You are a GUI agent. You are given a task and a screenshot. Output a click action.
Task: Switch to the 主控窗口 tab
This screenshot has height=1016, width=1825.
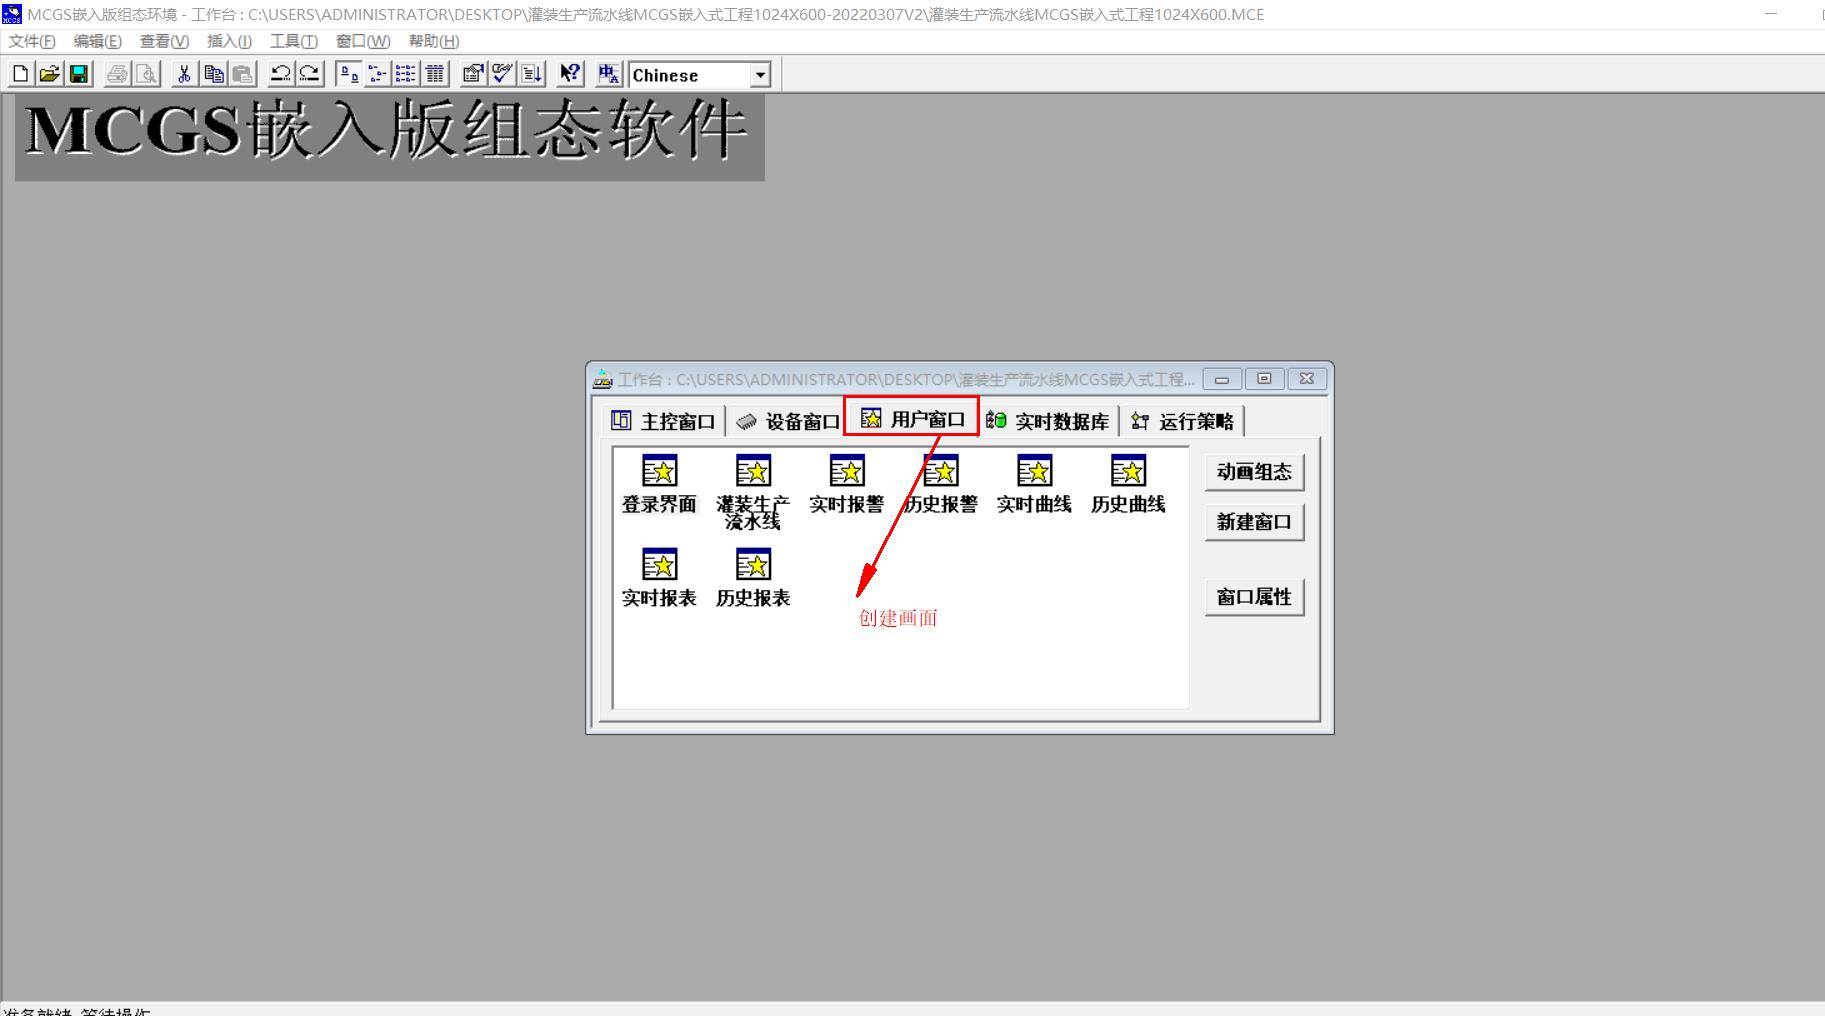(x=663, y=421)
